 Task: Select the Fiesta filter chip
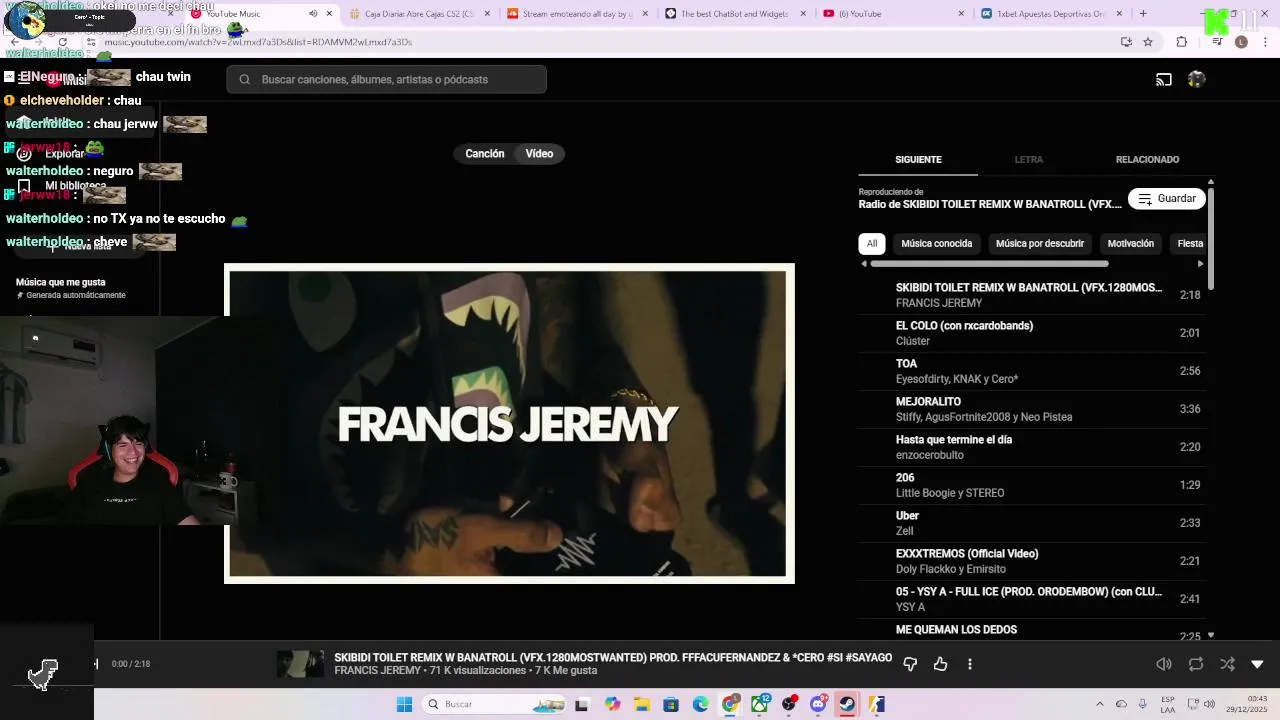click(x=1190, y=244)
